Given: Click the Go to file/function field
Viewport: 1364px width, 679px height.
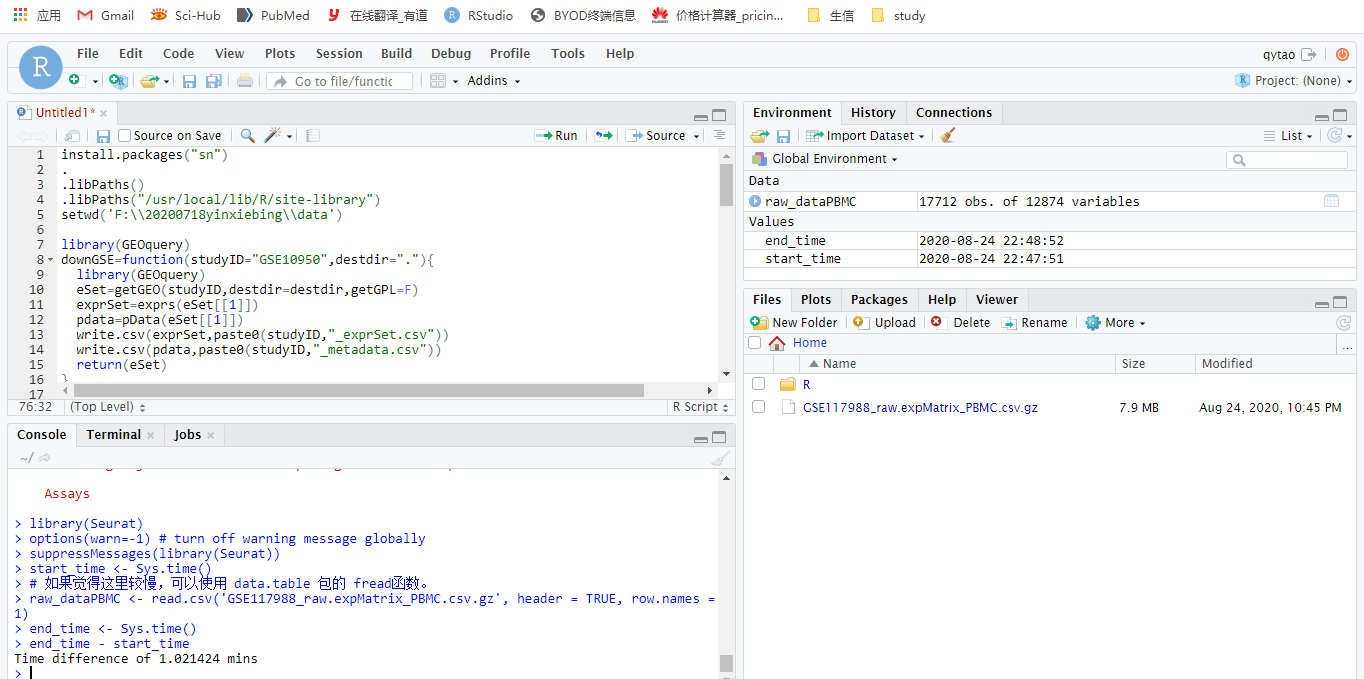Looking at the screenshot, I should click(340, 81).
